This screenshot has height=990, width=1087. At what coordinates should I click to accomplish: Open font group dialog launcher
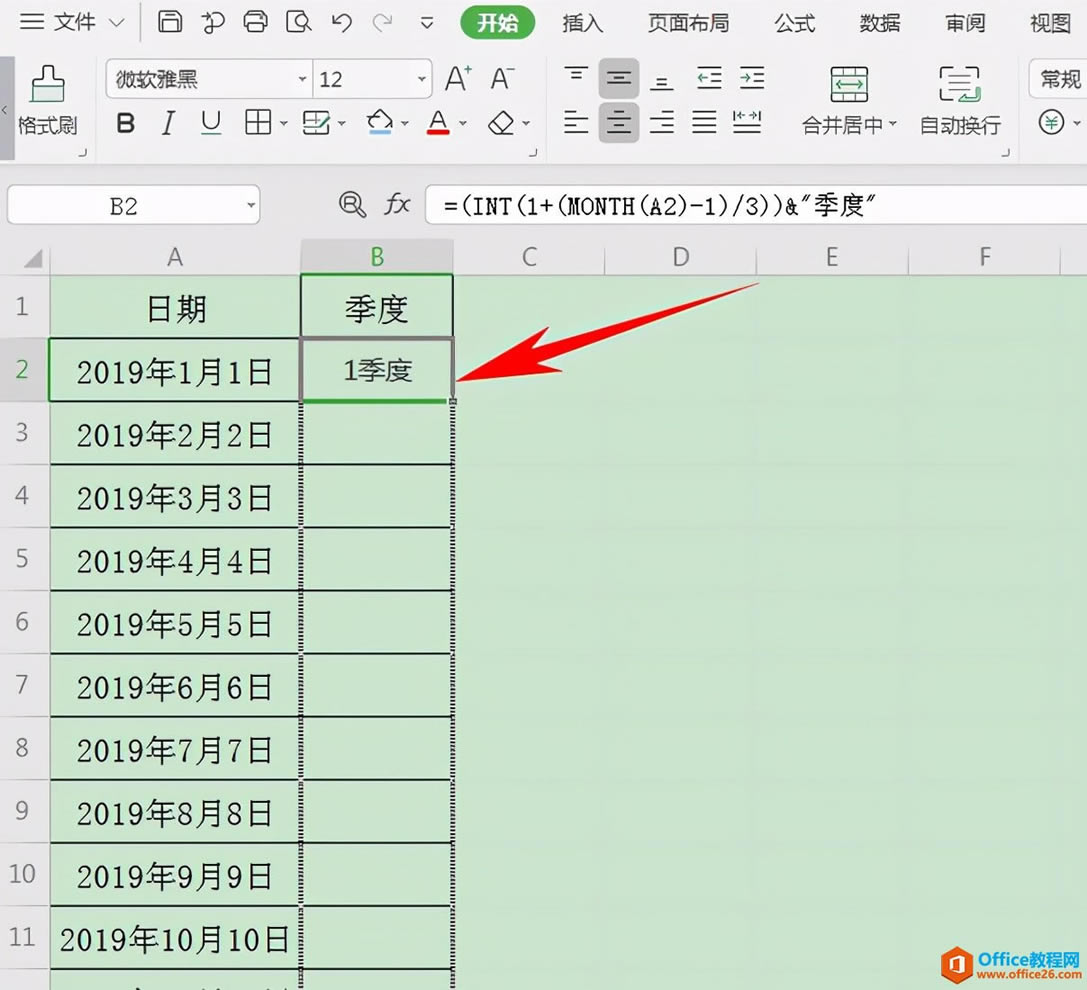[532, 151]
